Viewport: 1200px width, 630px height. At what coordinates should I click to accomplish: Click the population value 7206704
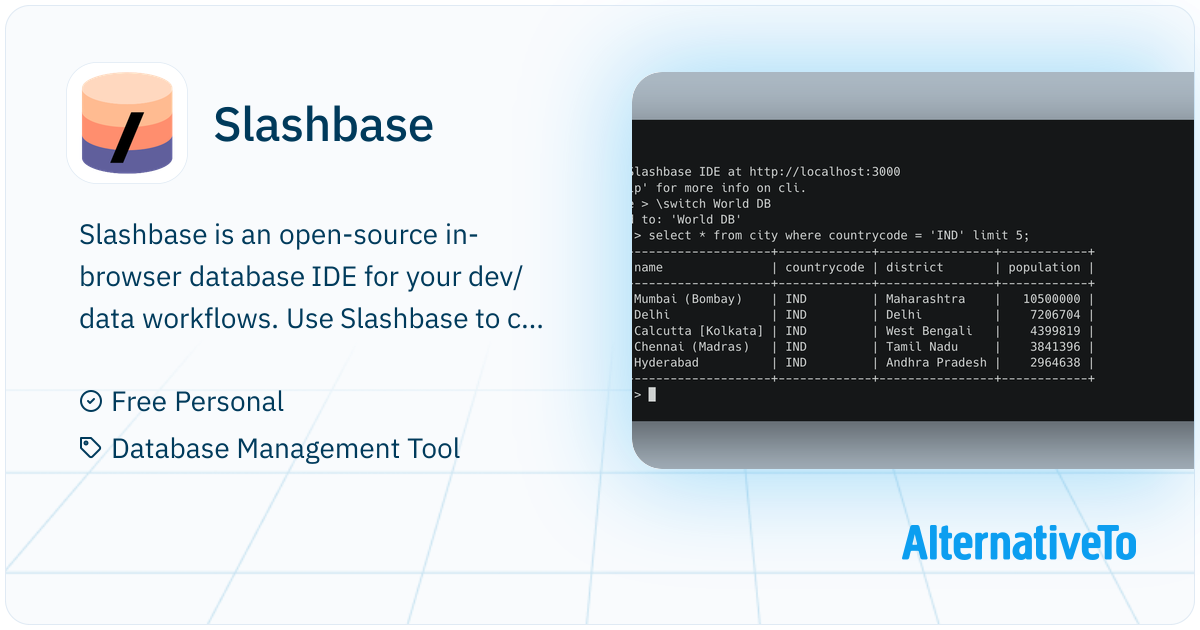1055,315
